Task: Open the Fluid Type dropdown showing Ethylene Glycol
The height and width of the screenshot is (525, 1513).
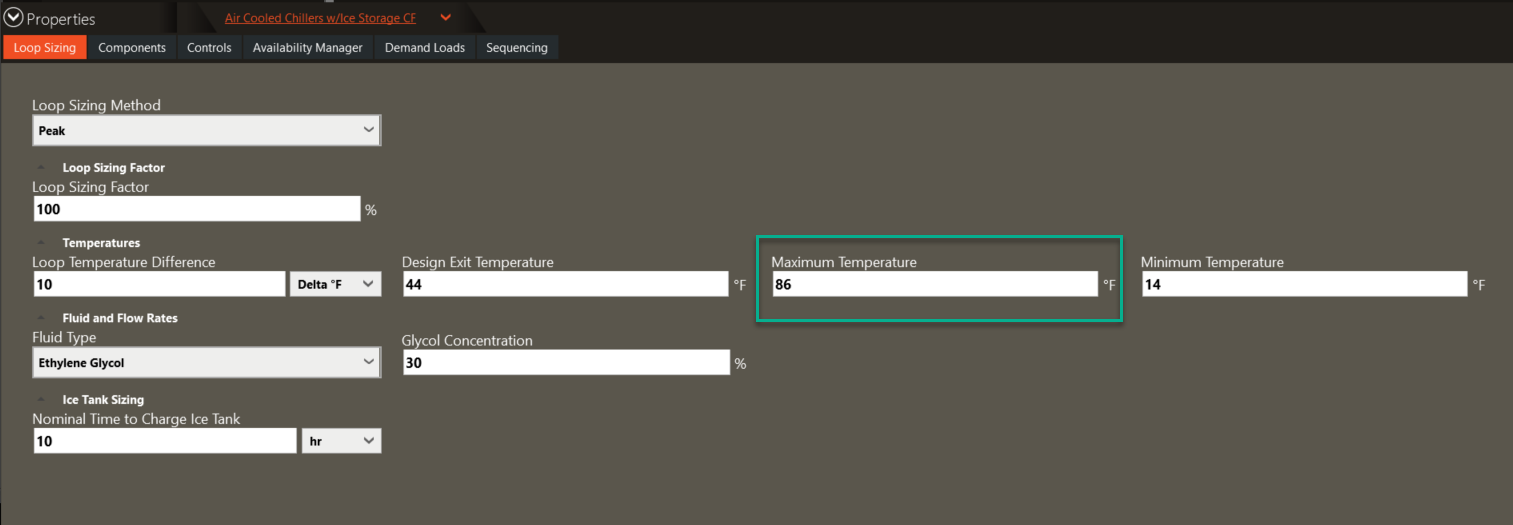Action: [x=206, y=362]
